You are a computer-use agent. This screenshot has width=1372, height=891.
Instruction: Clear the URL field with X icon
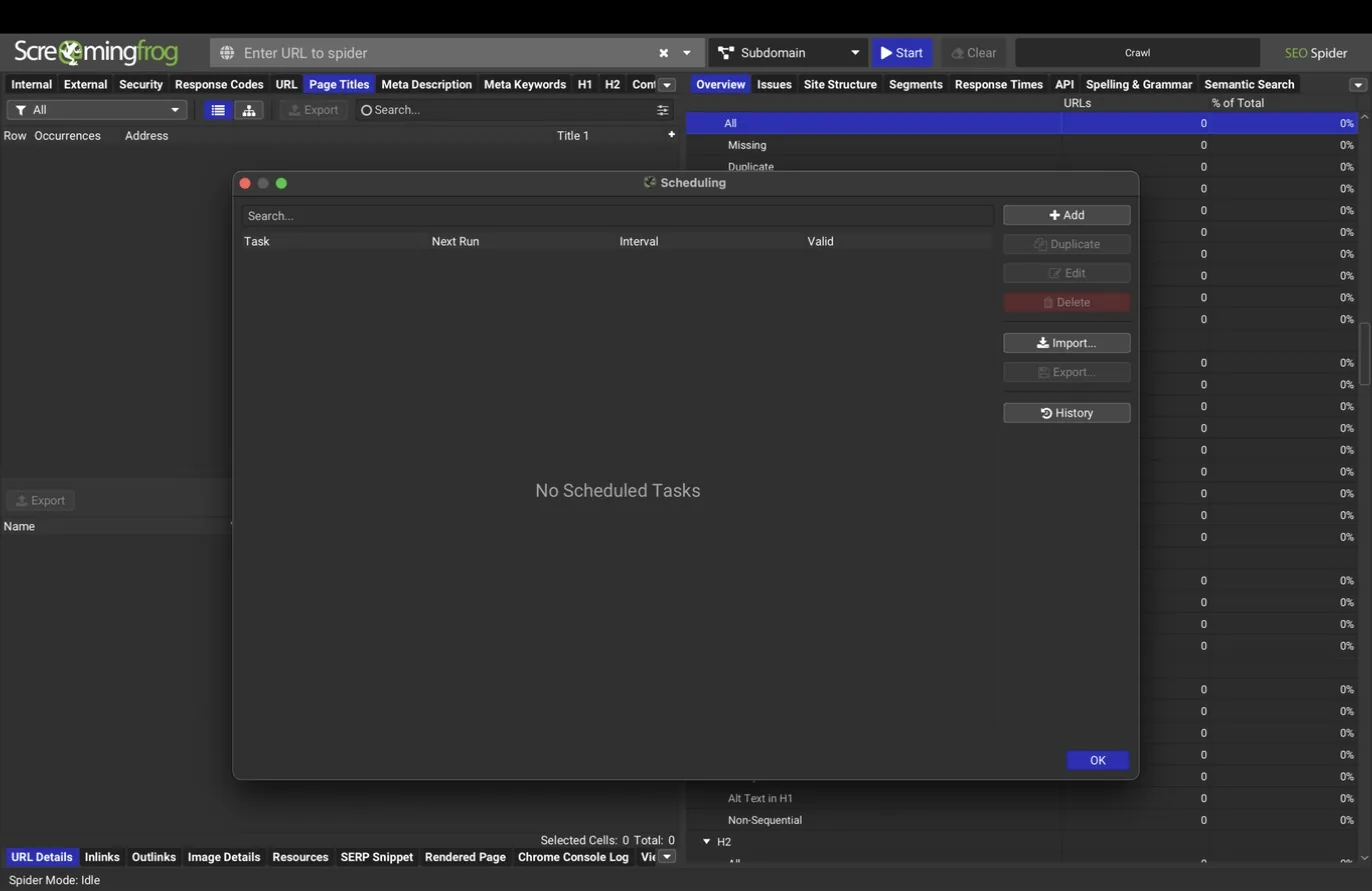point(663,53)
